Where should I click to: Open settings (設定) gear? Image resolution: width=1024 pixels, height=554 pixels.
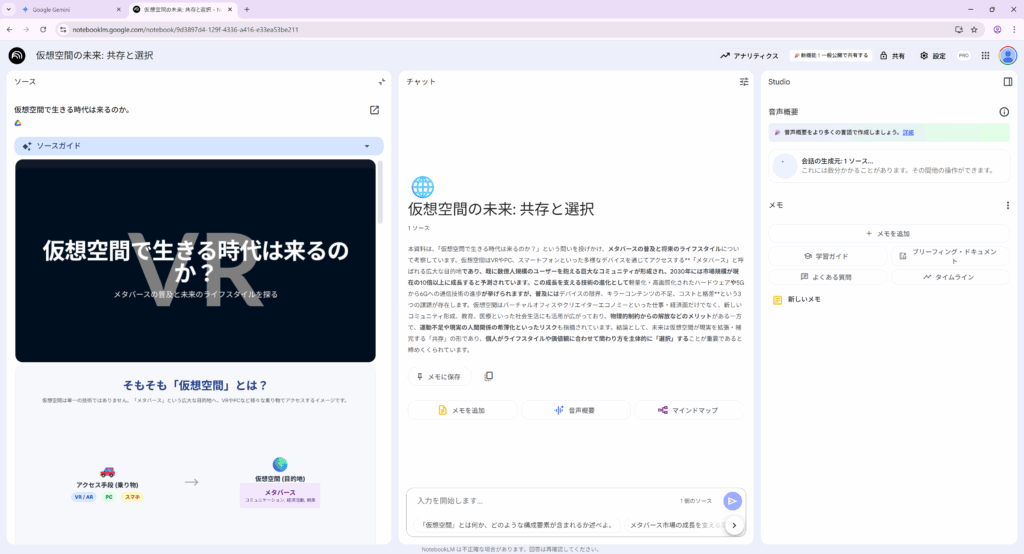click(x=933, y=56)
